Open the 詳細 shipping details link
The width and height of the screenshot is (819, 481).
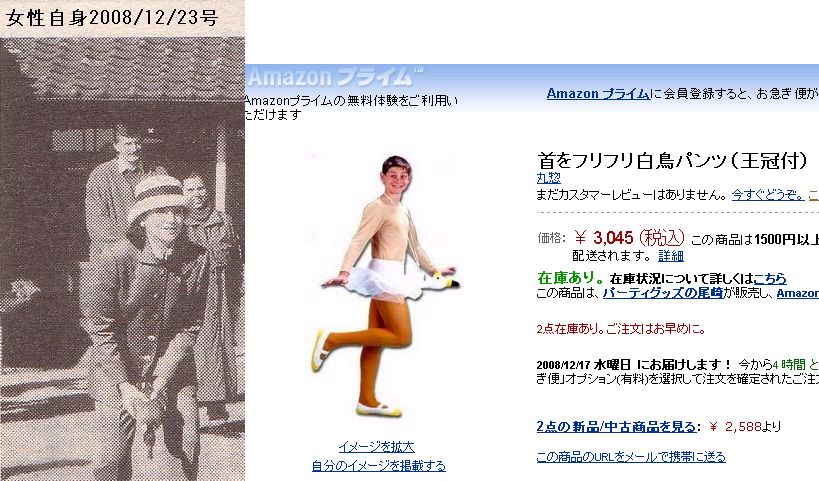[x=671, y=256]
